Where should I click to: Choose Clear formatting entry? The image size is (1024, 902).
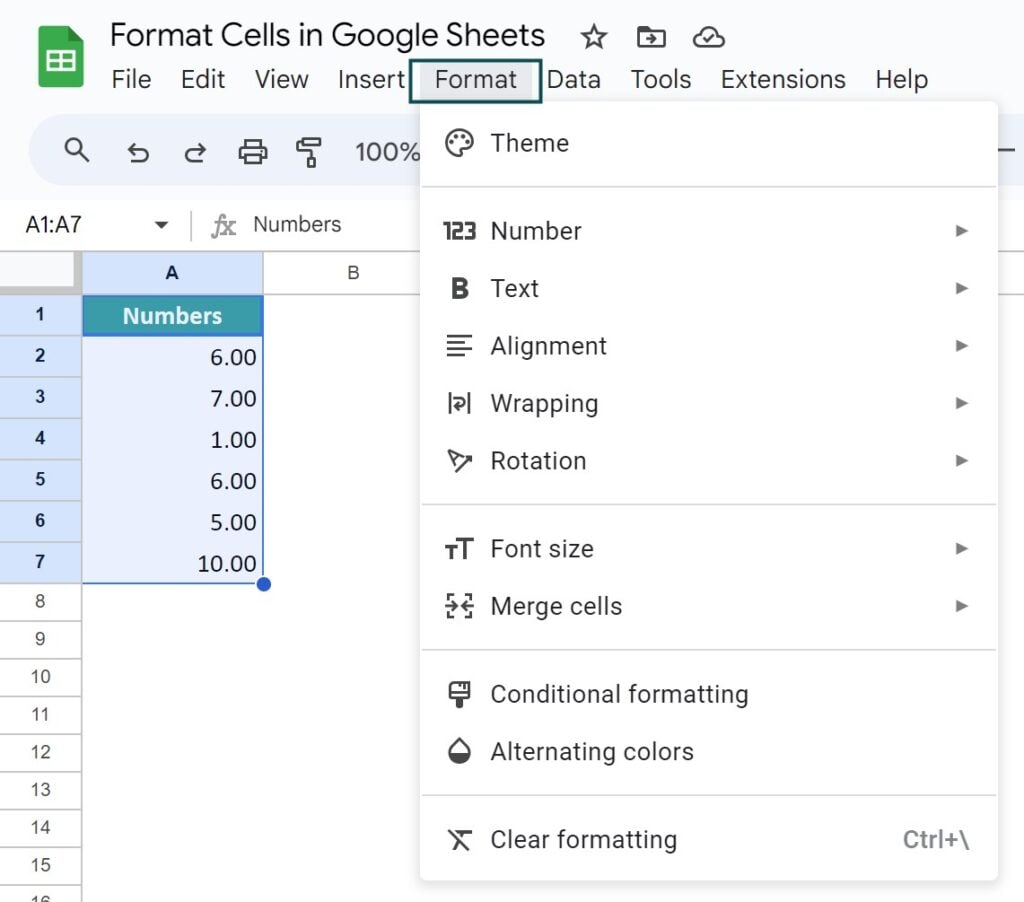click(709, 839)
